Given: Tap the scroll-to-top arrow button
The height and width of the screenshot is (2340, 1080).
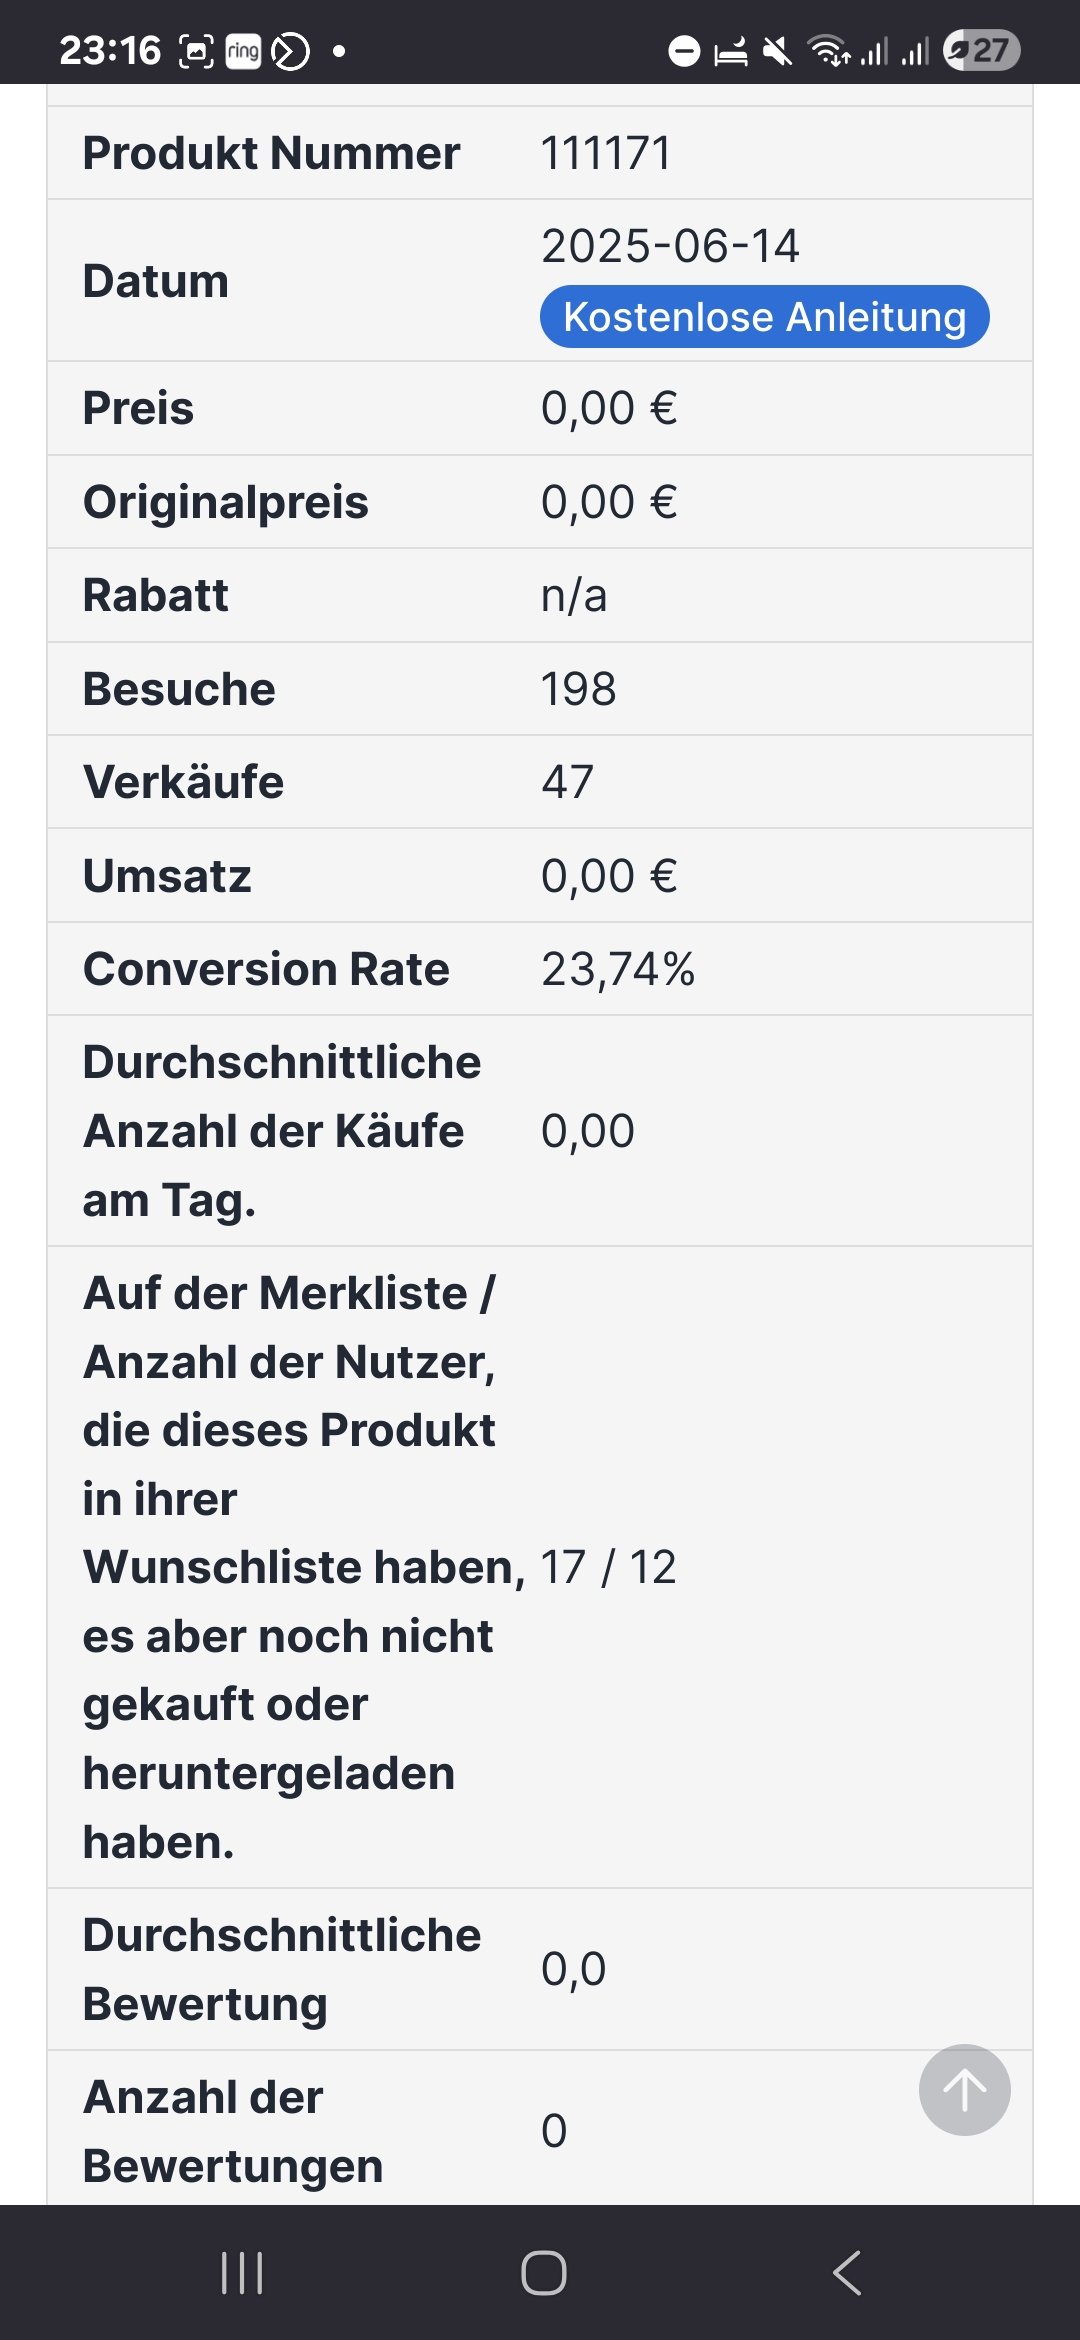Looking at the screenshot, I should tap(964, 2090).
